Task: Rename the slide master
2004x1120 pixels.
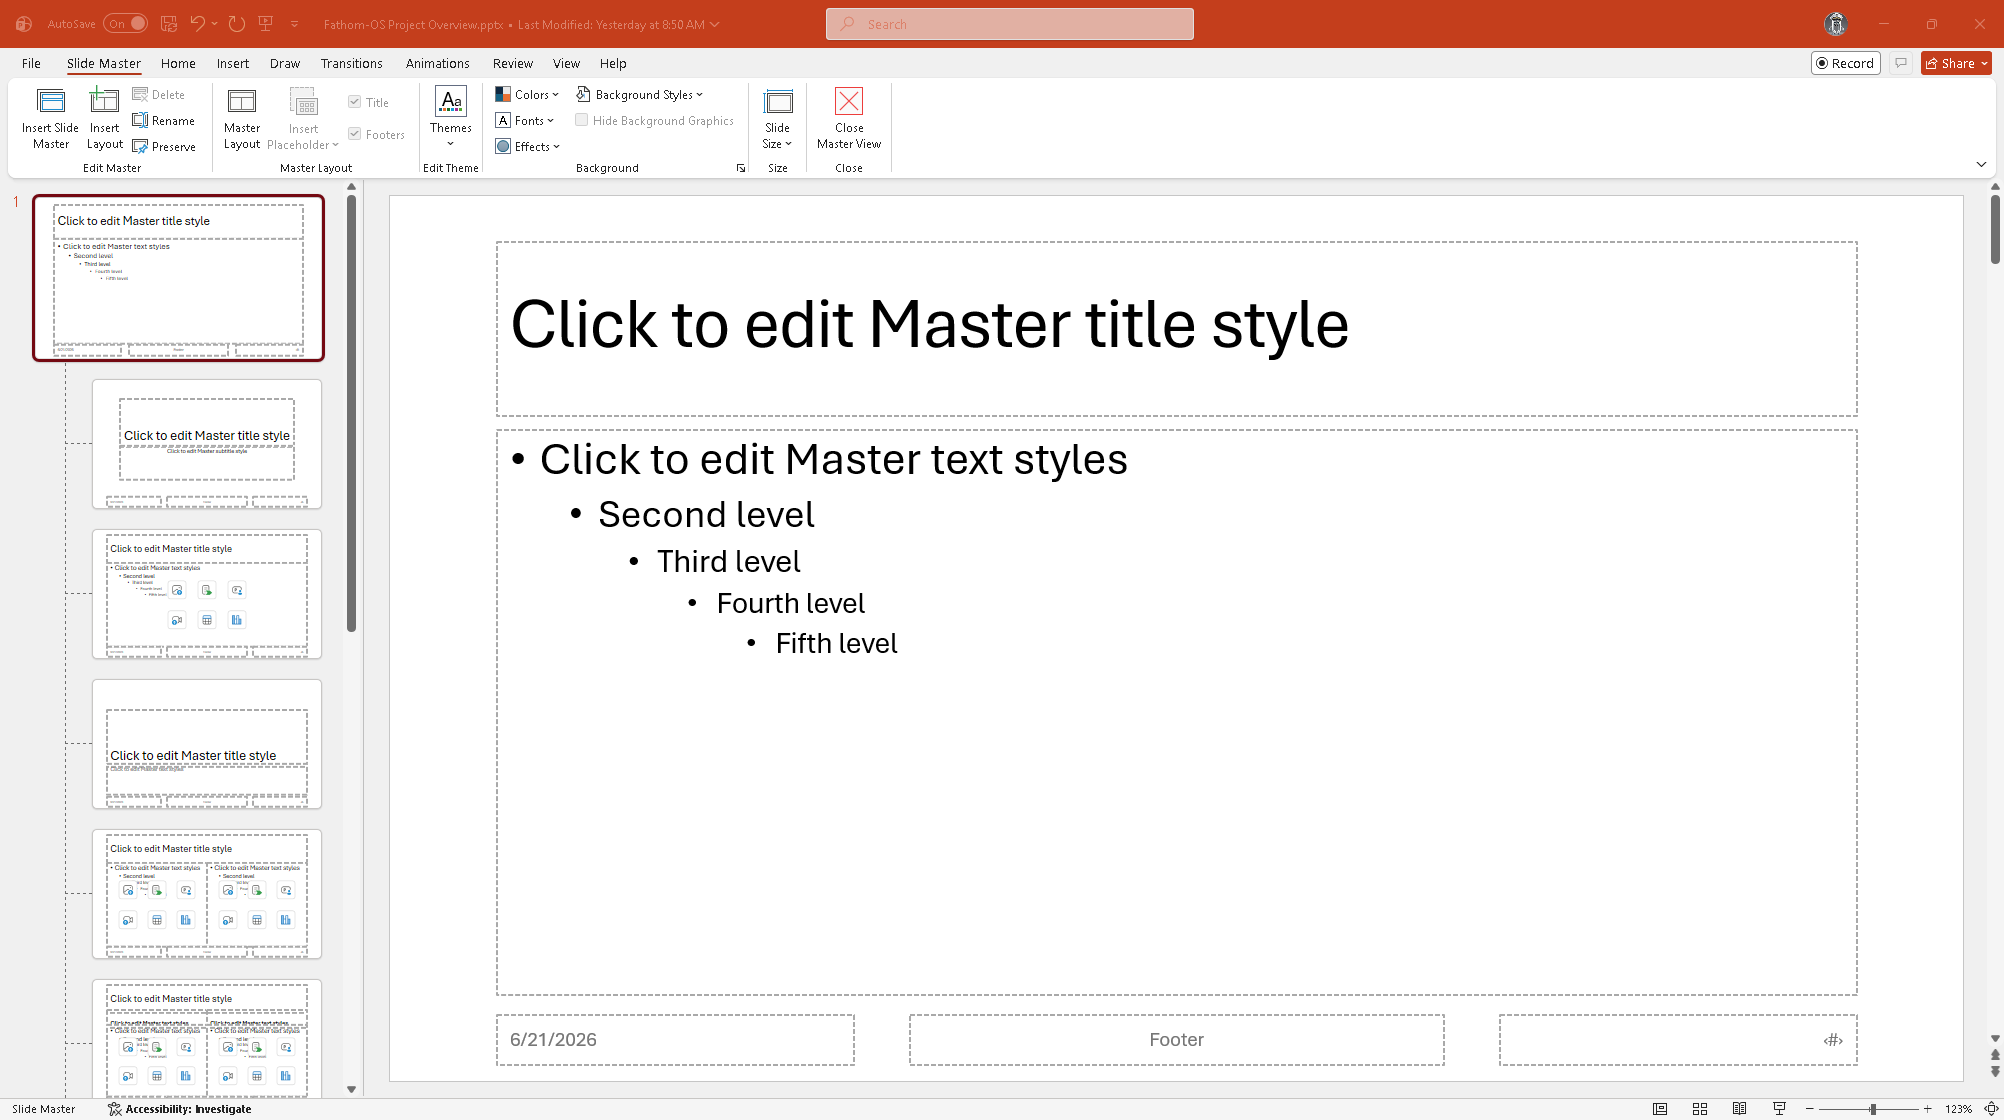Action: (x=164, y=120)
